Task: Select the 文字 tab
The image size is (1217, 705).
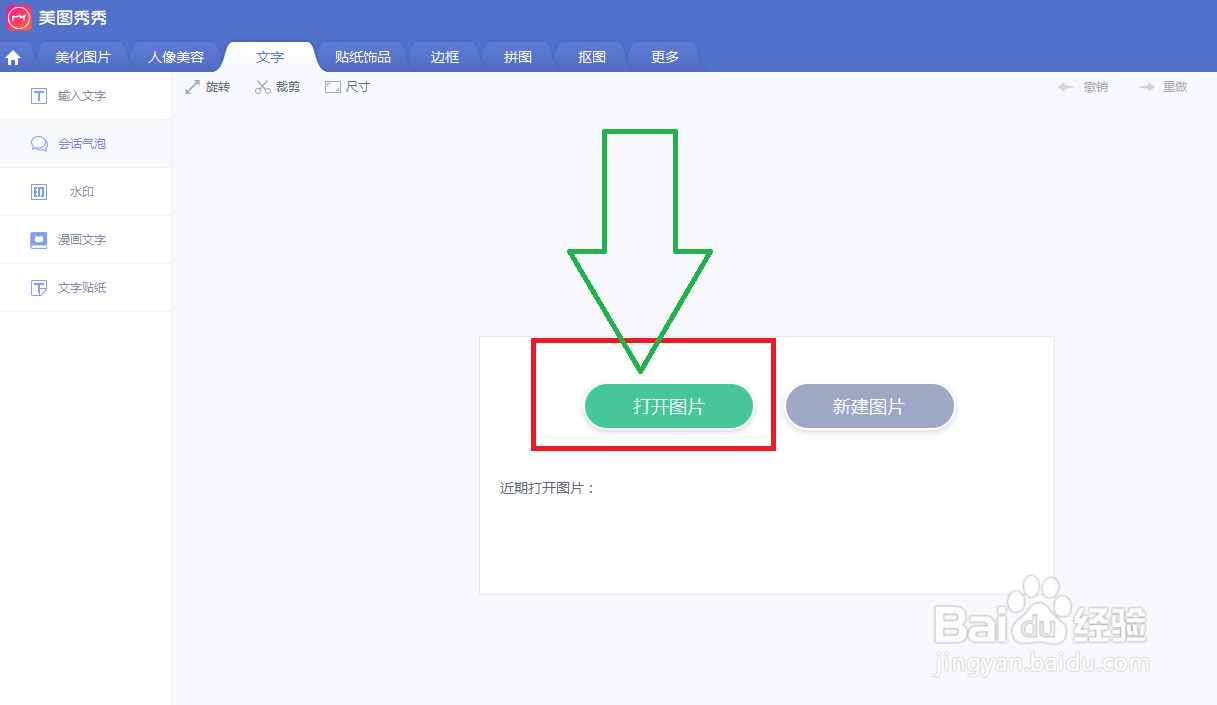Action: pos(270,57)
